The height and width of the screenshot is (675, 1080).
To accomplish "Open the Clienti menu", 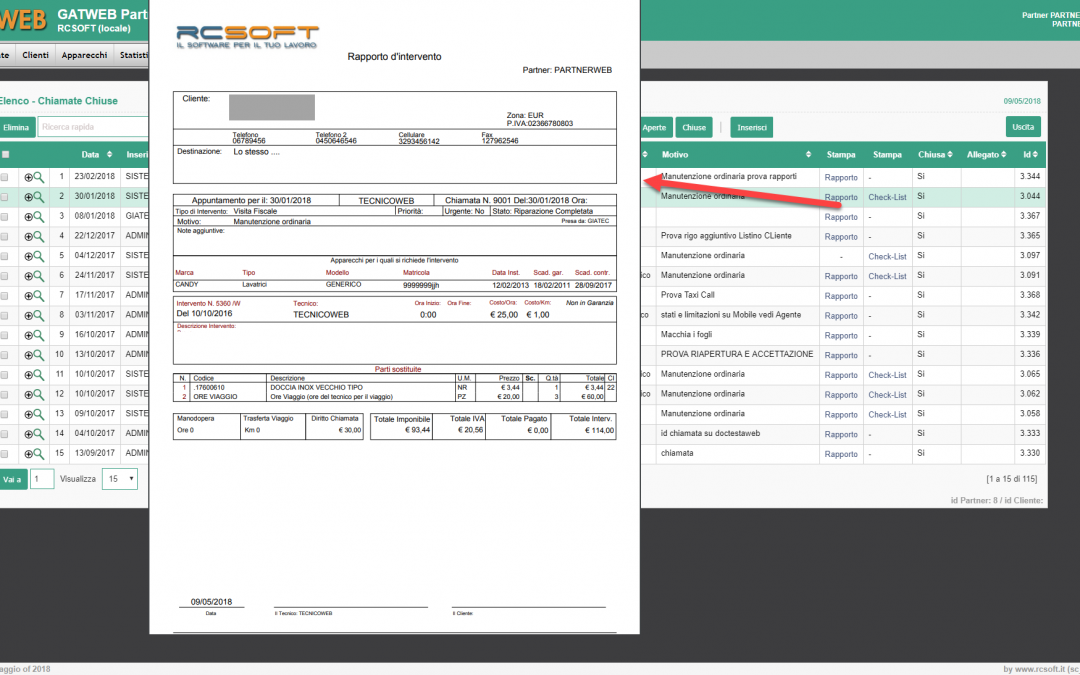I will pyautogui.click(x=35, y=55).
